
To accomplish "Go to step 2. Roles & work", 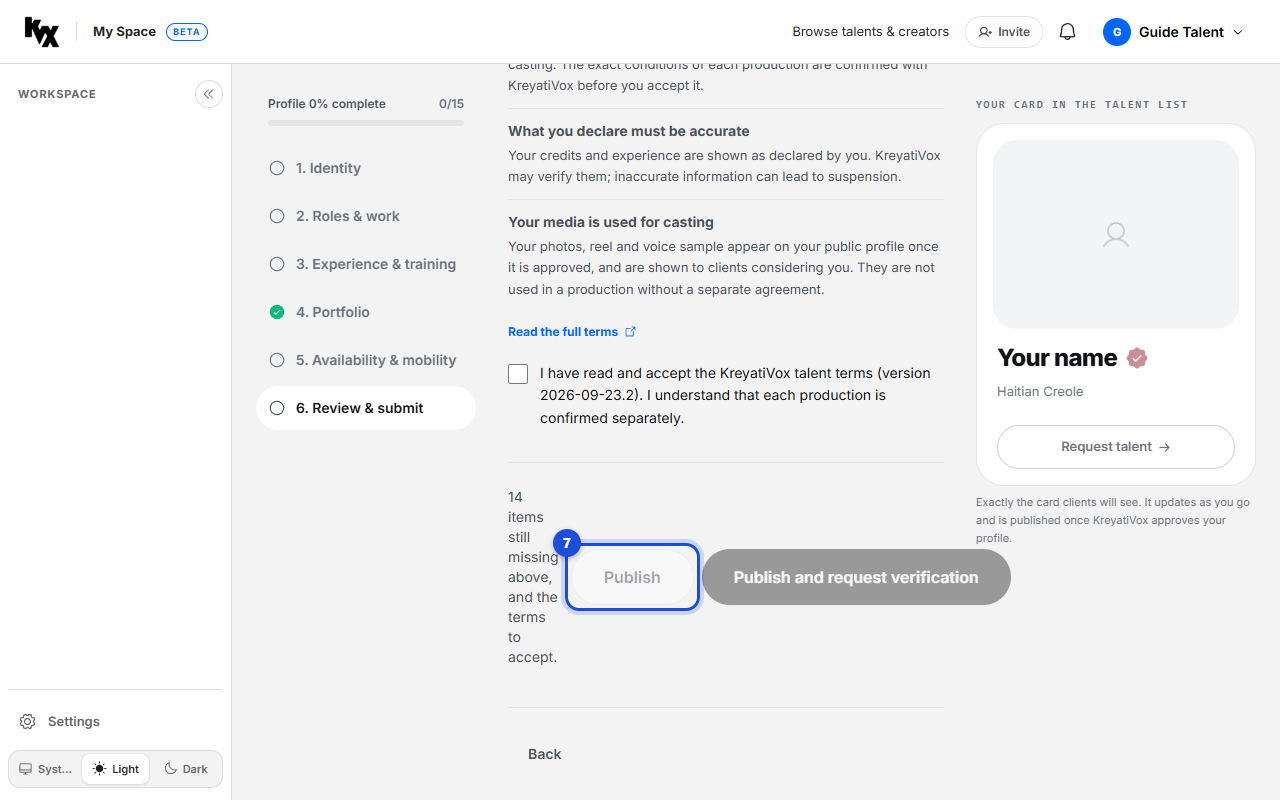I will pyautogui.click(x=366, y=216).
